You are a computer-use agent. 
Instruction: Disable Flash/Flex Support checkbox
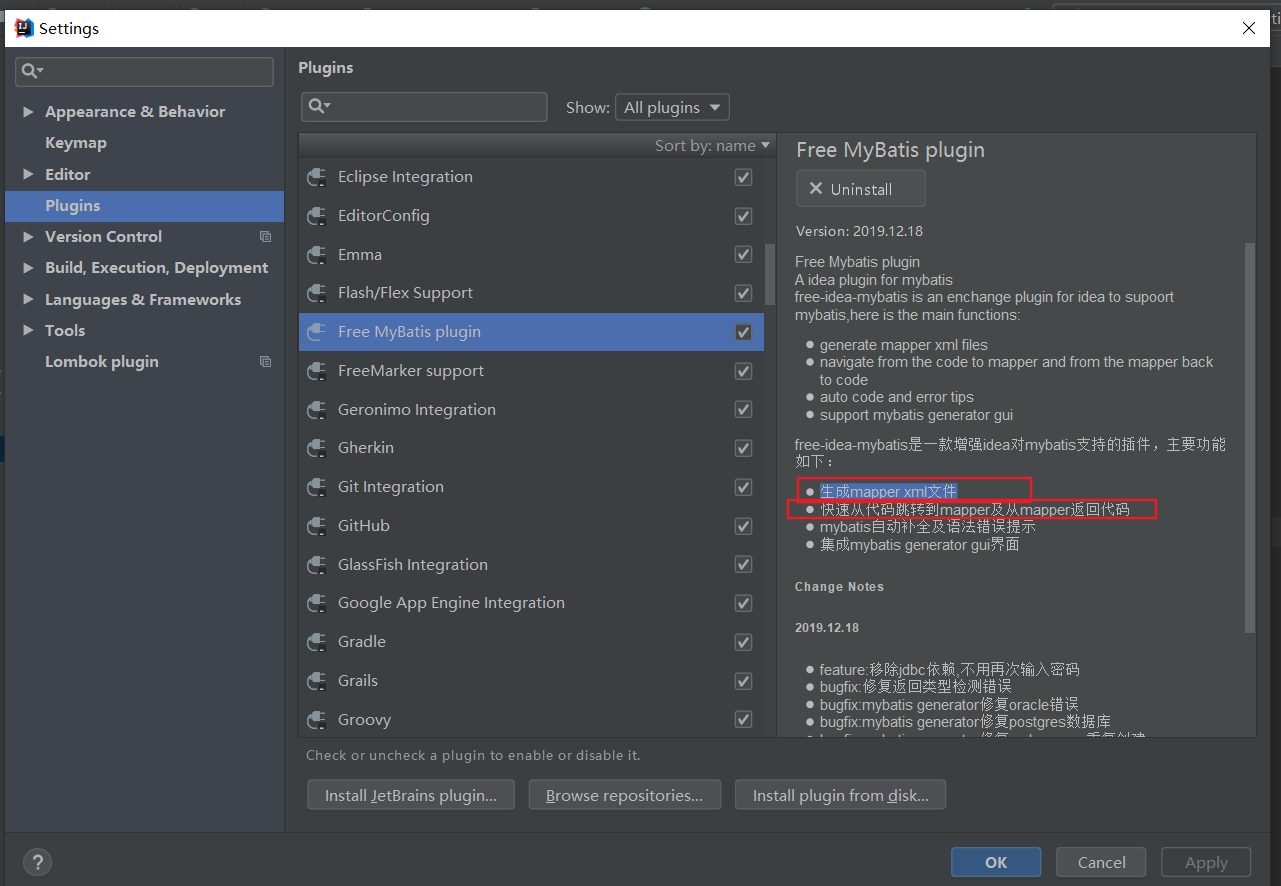[743, 293]
